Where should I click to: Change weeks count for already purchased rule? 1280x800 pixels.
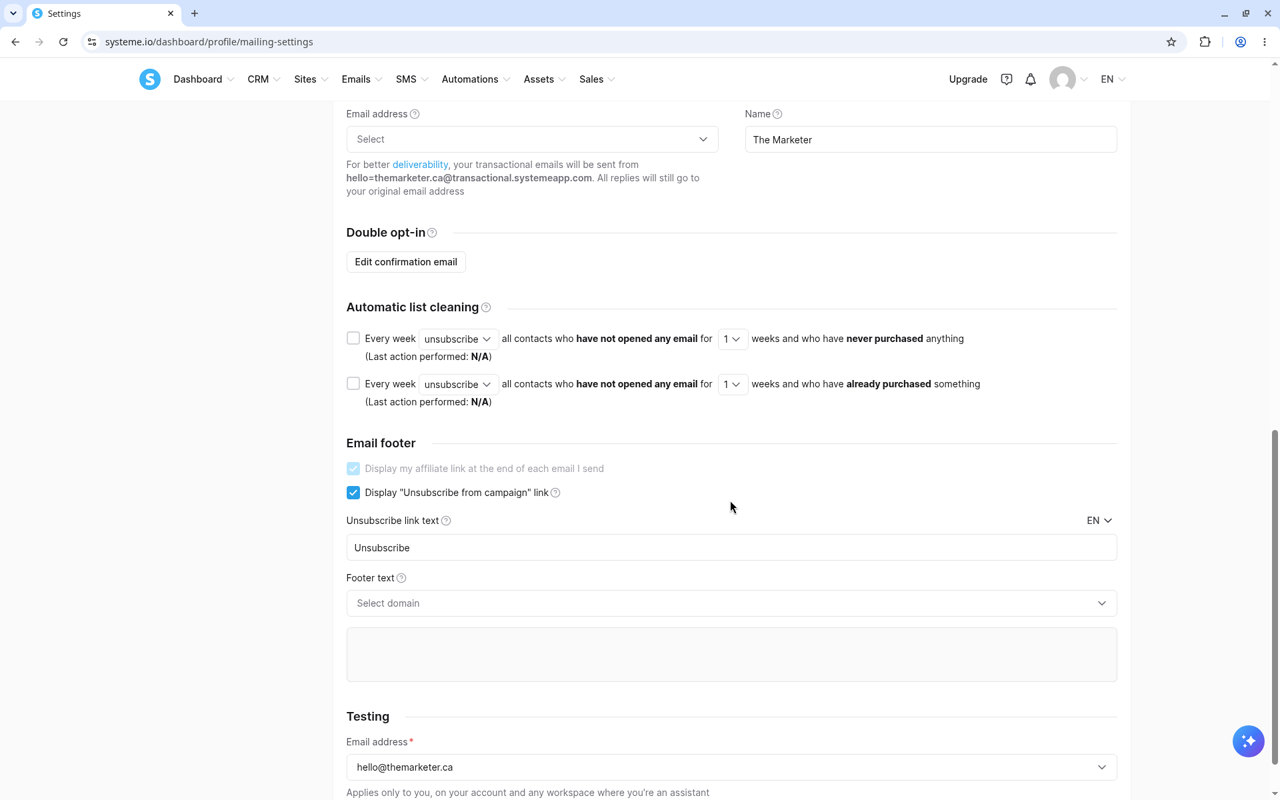[732, 384]
